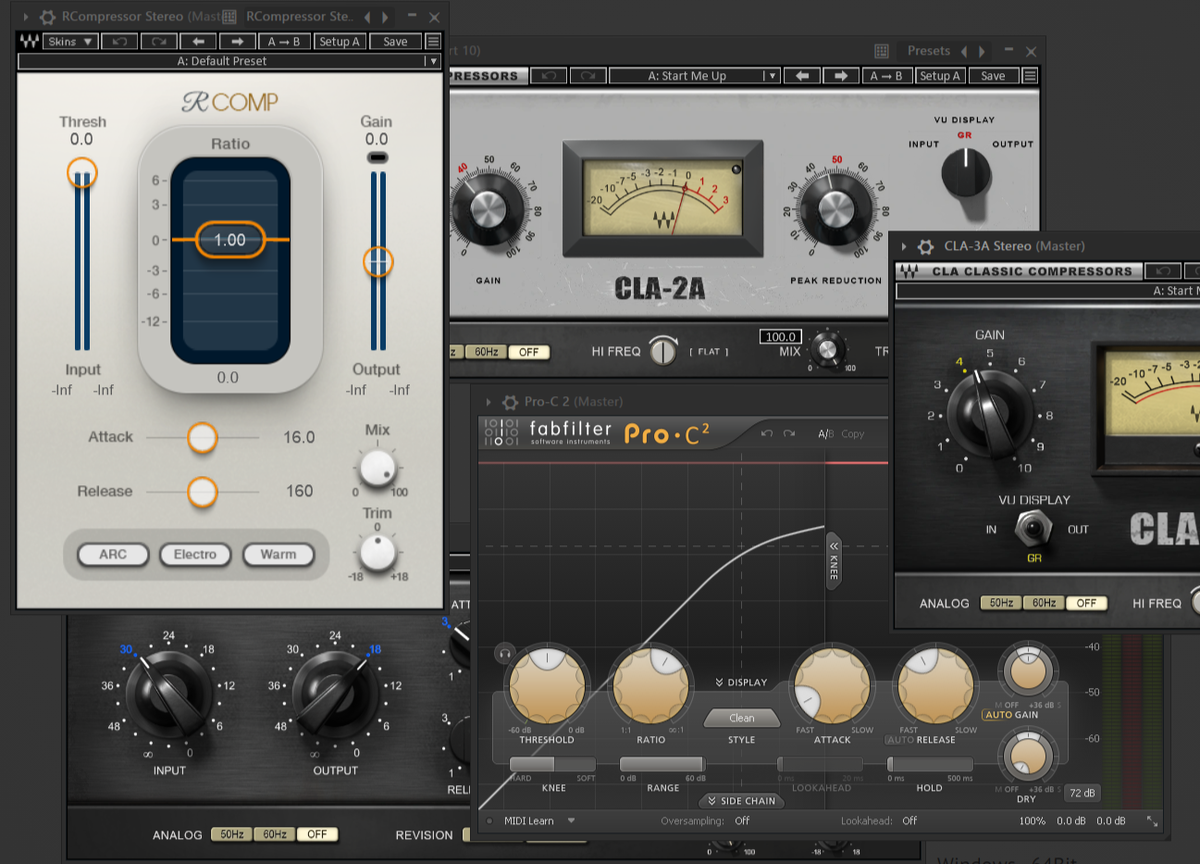
Task: Expand RCompressor window title triangle
Action: pos(25,17)
